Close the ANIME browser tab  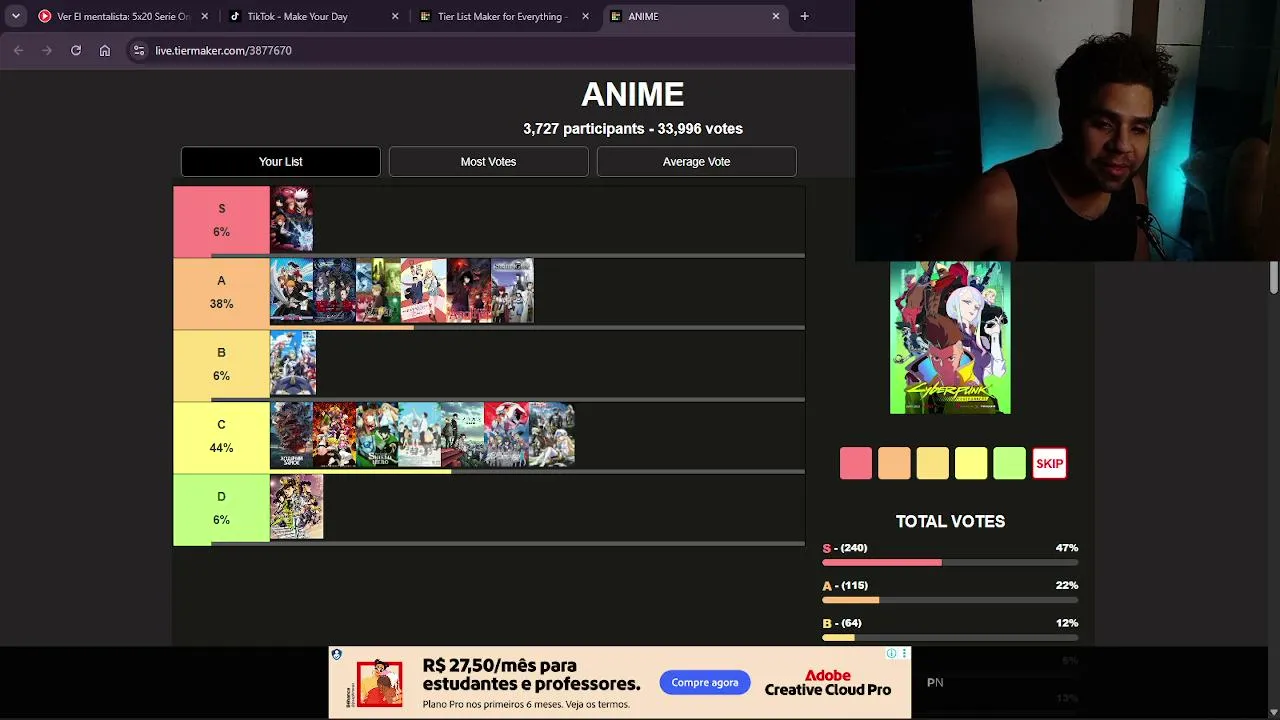point(775,16)
